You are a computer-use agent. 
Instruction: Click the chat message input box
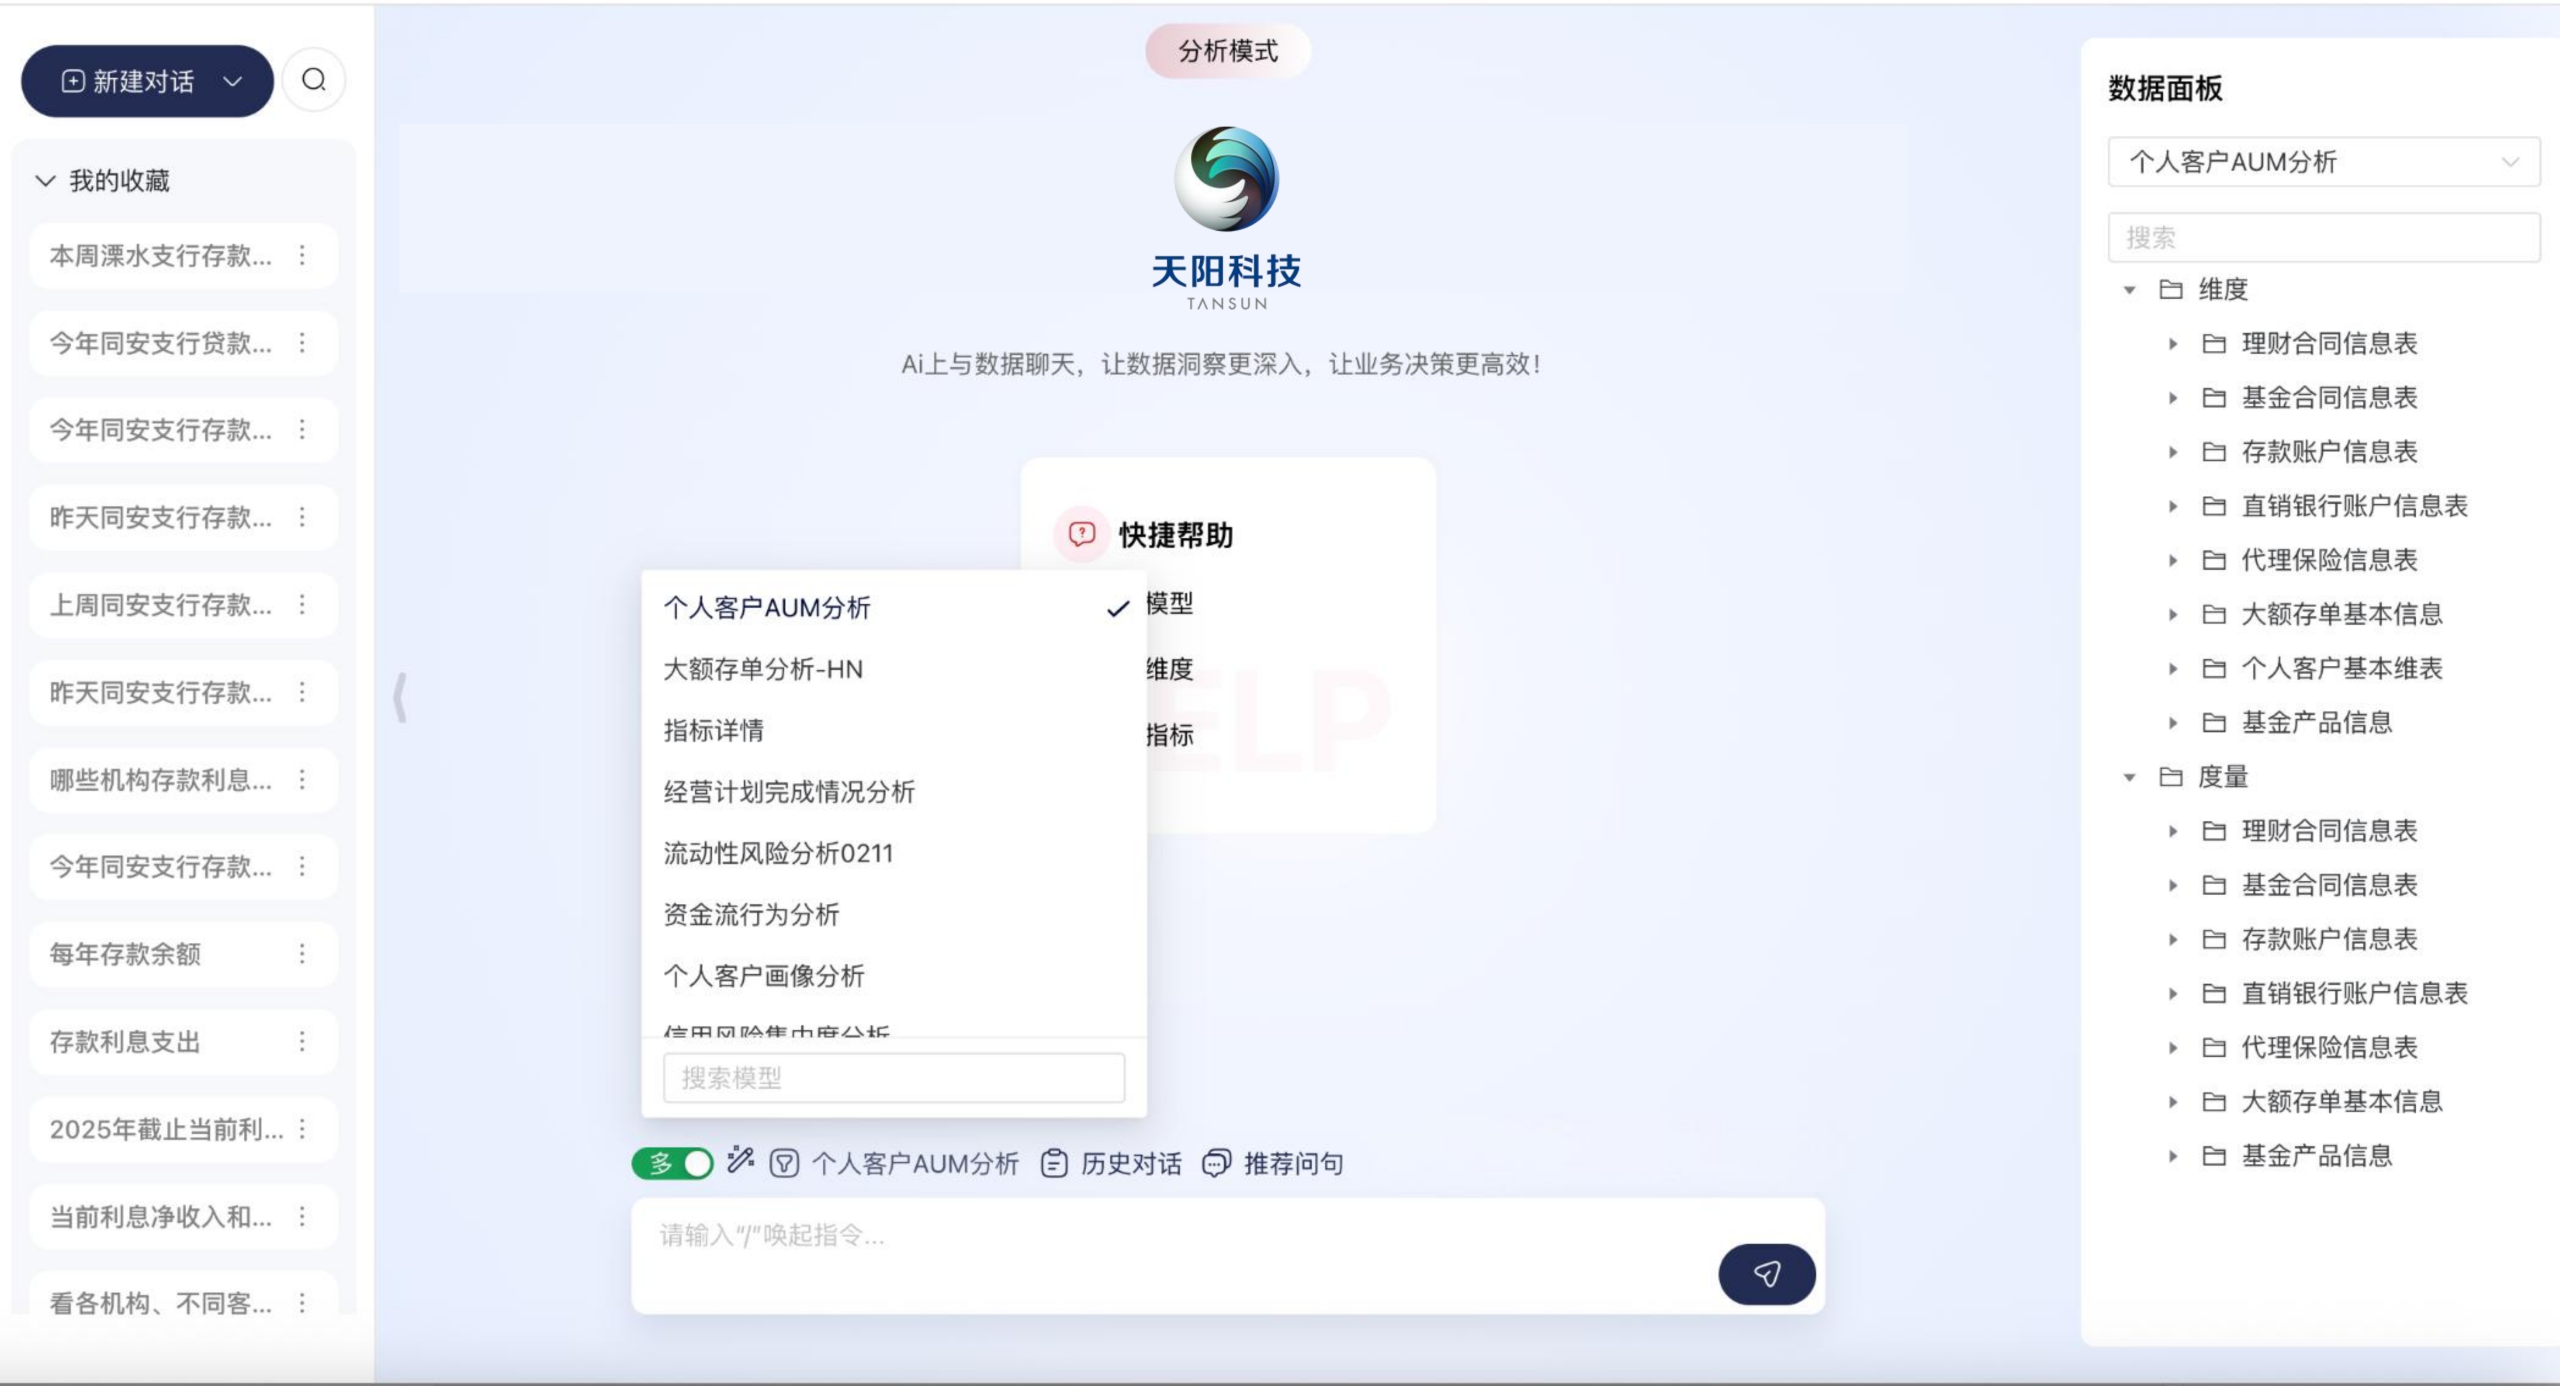pos(1228,1256)
